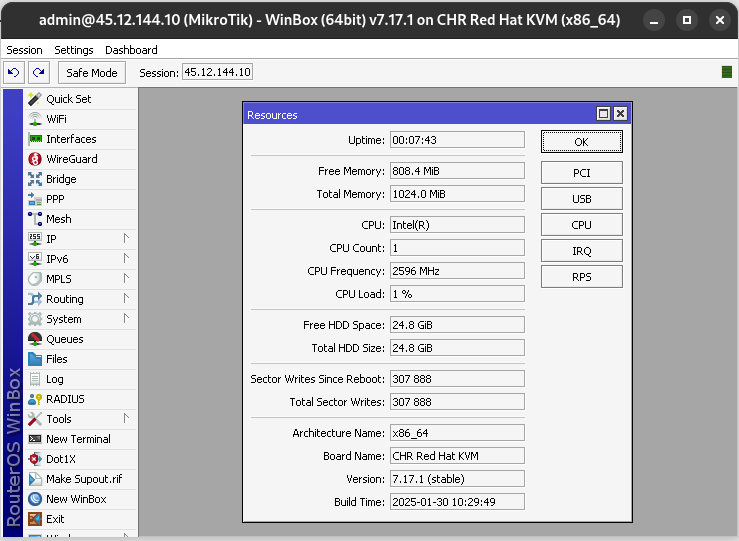Expand the System submenu

tap(126, 318)
